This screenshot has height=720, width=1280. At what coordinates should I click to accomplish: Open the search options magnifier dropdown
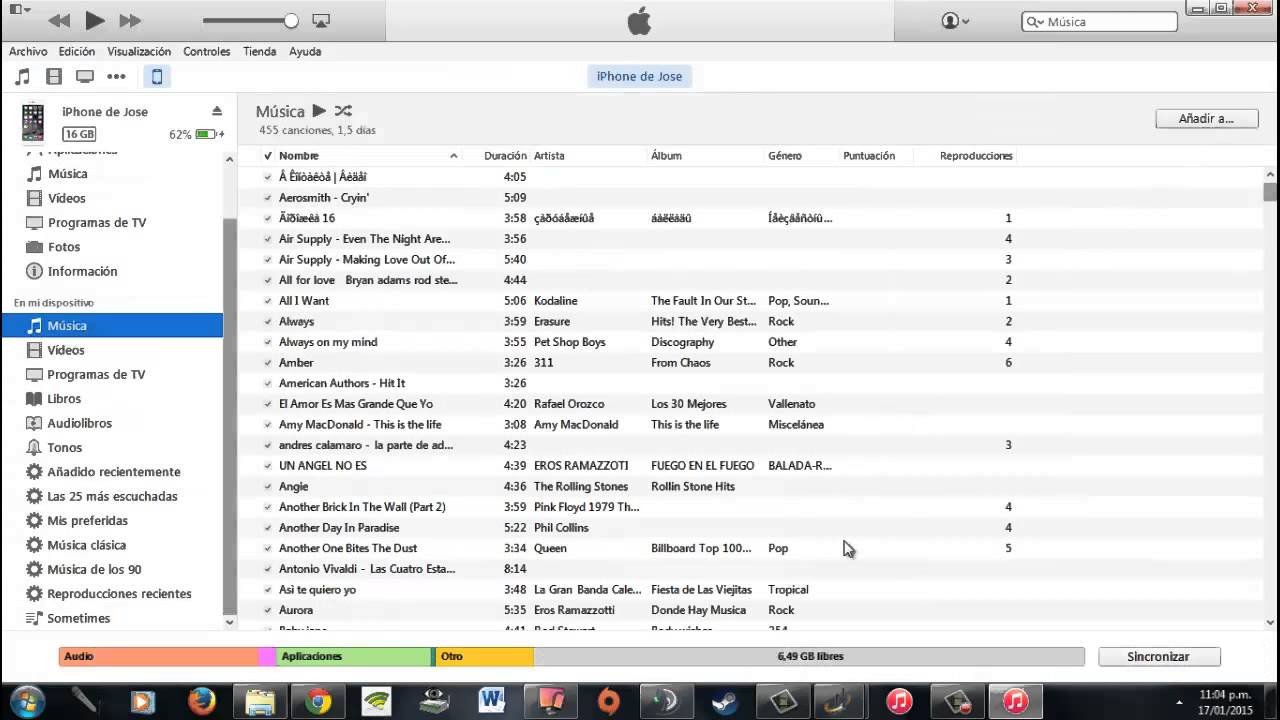[1036, 21]
